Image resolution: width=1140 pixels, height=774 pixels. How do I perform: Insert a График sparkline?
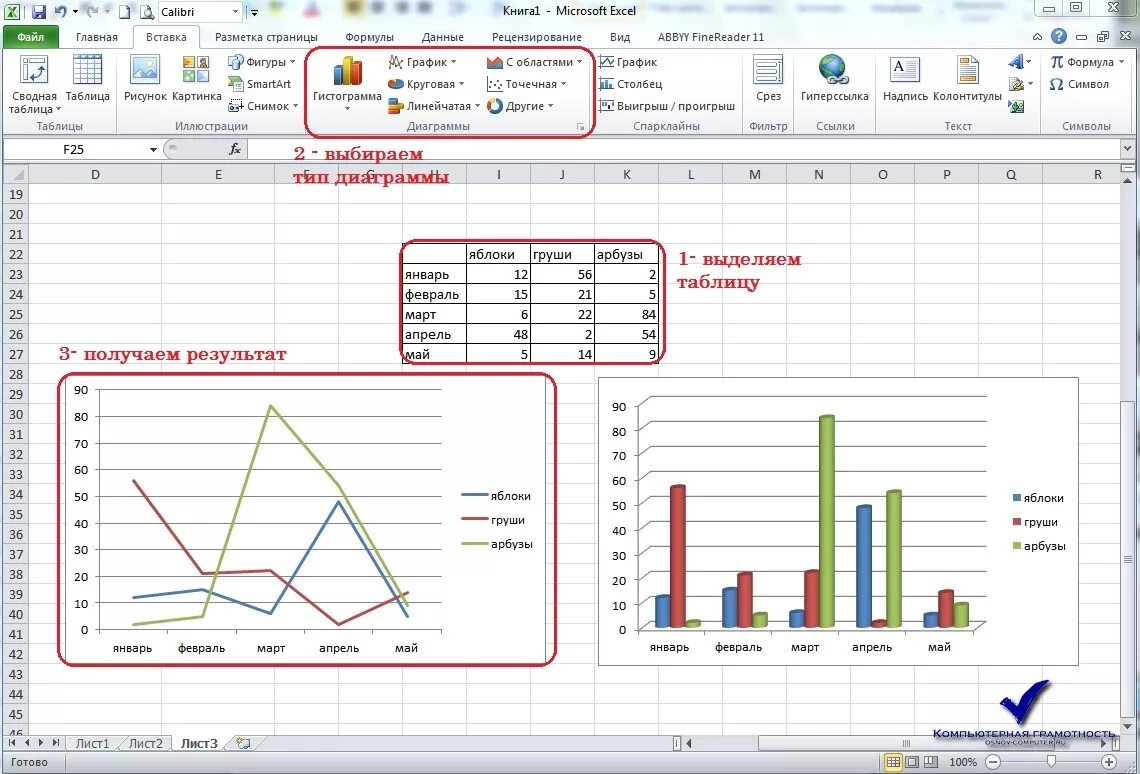tap(628, 63)
